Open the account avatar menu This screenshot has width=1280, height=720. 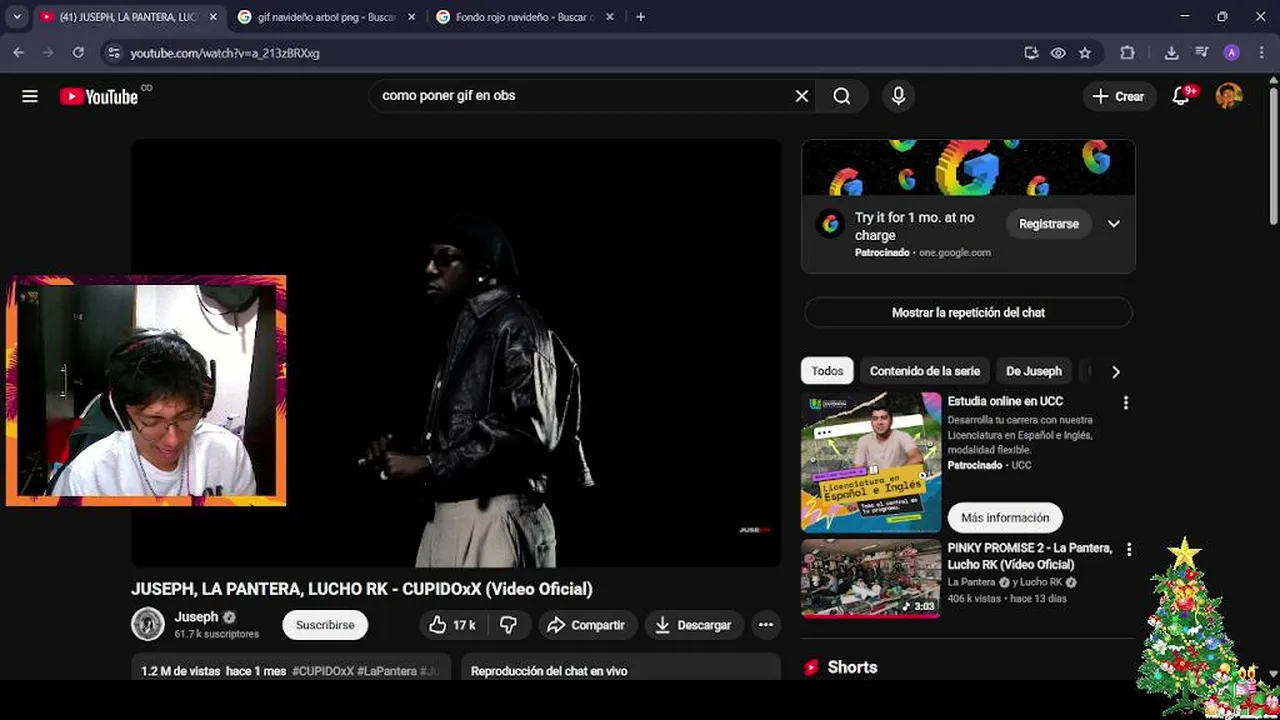pyautogui.click(x=1229, y=96)
